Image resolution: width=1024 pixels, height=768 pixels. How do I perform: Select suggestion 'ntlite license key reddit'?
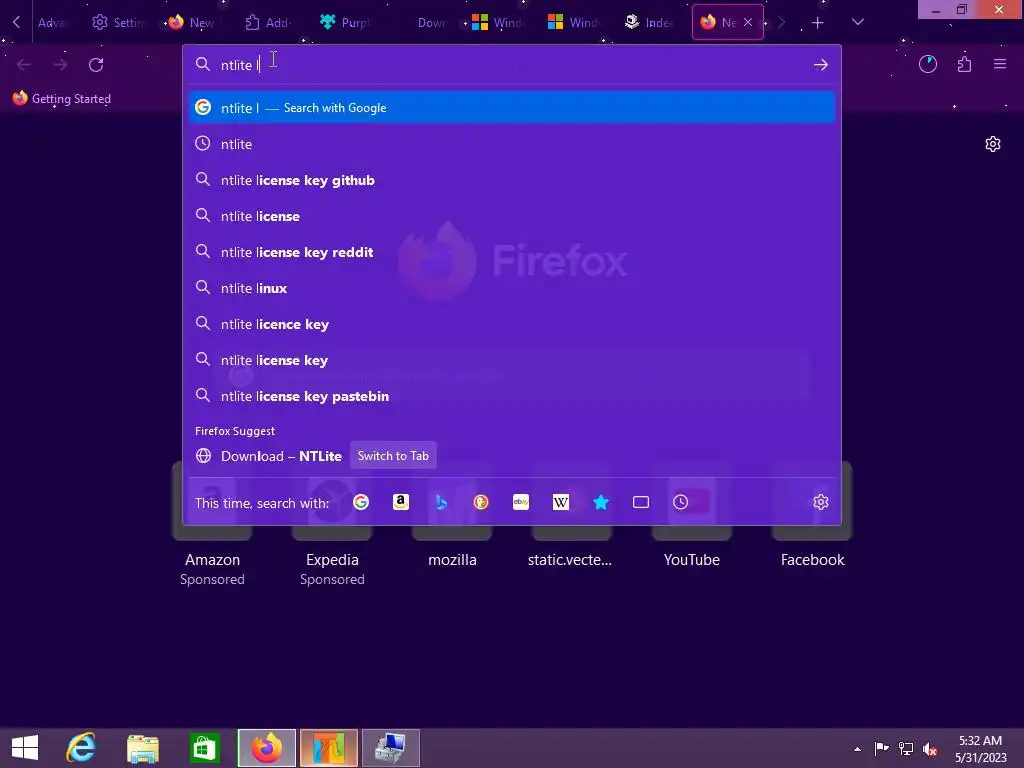[x=512, y=252]
